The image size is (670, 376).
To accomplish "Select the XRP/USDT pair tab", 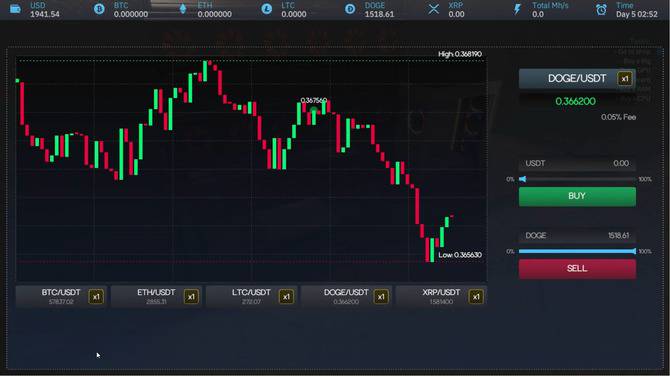I will point(441,297).
